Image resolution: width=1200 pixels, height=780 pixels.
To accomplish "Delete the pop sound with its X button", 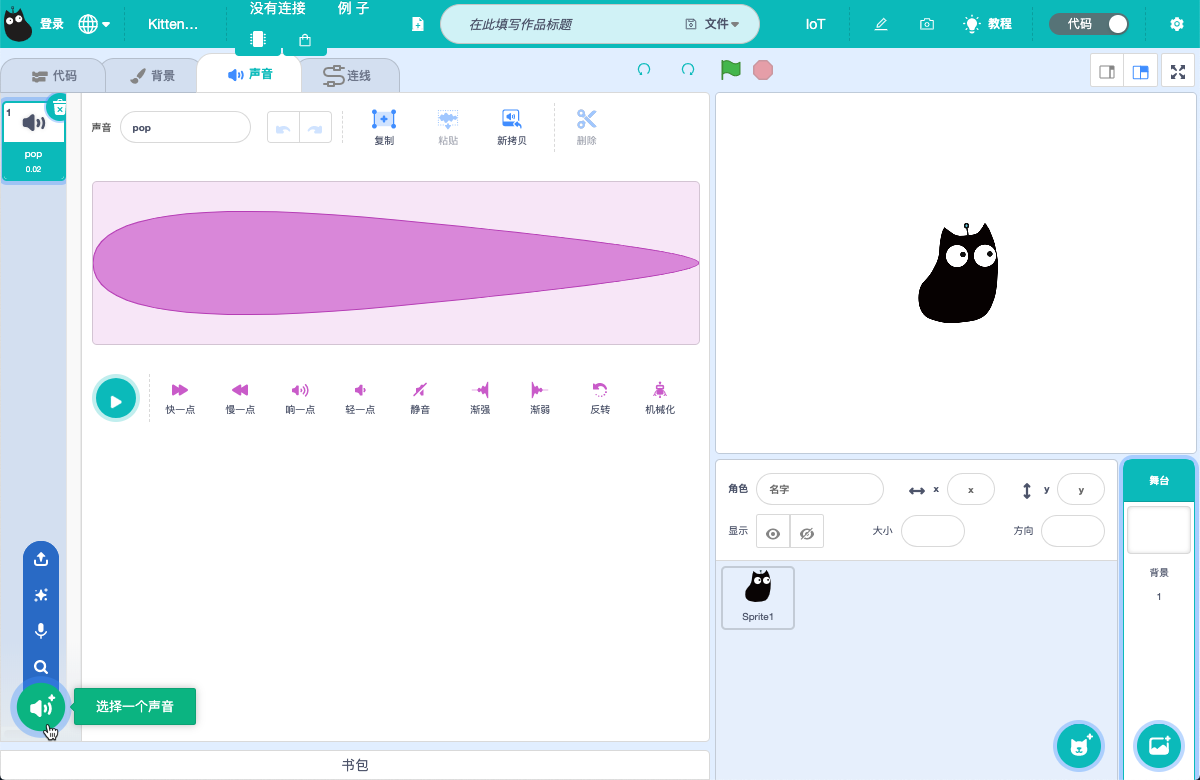I will click(59, 109).
